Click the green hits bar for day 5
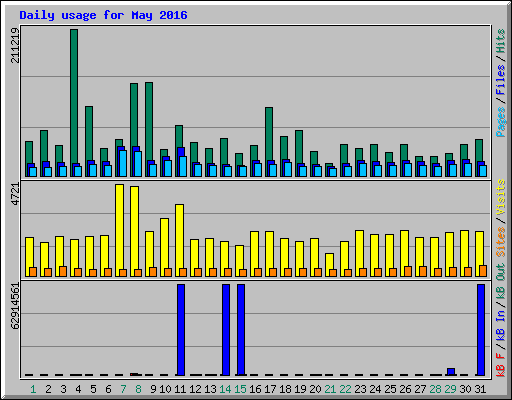Viewport: 512px width, 400px height. click(x=89, y=133)
